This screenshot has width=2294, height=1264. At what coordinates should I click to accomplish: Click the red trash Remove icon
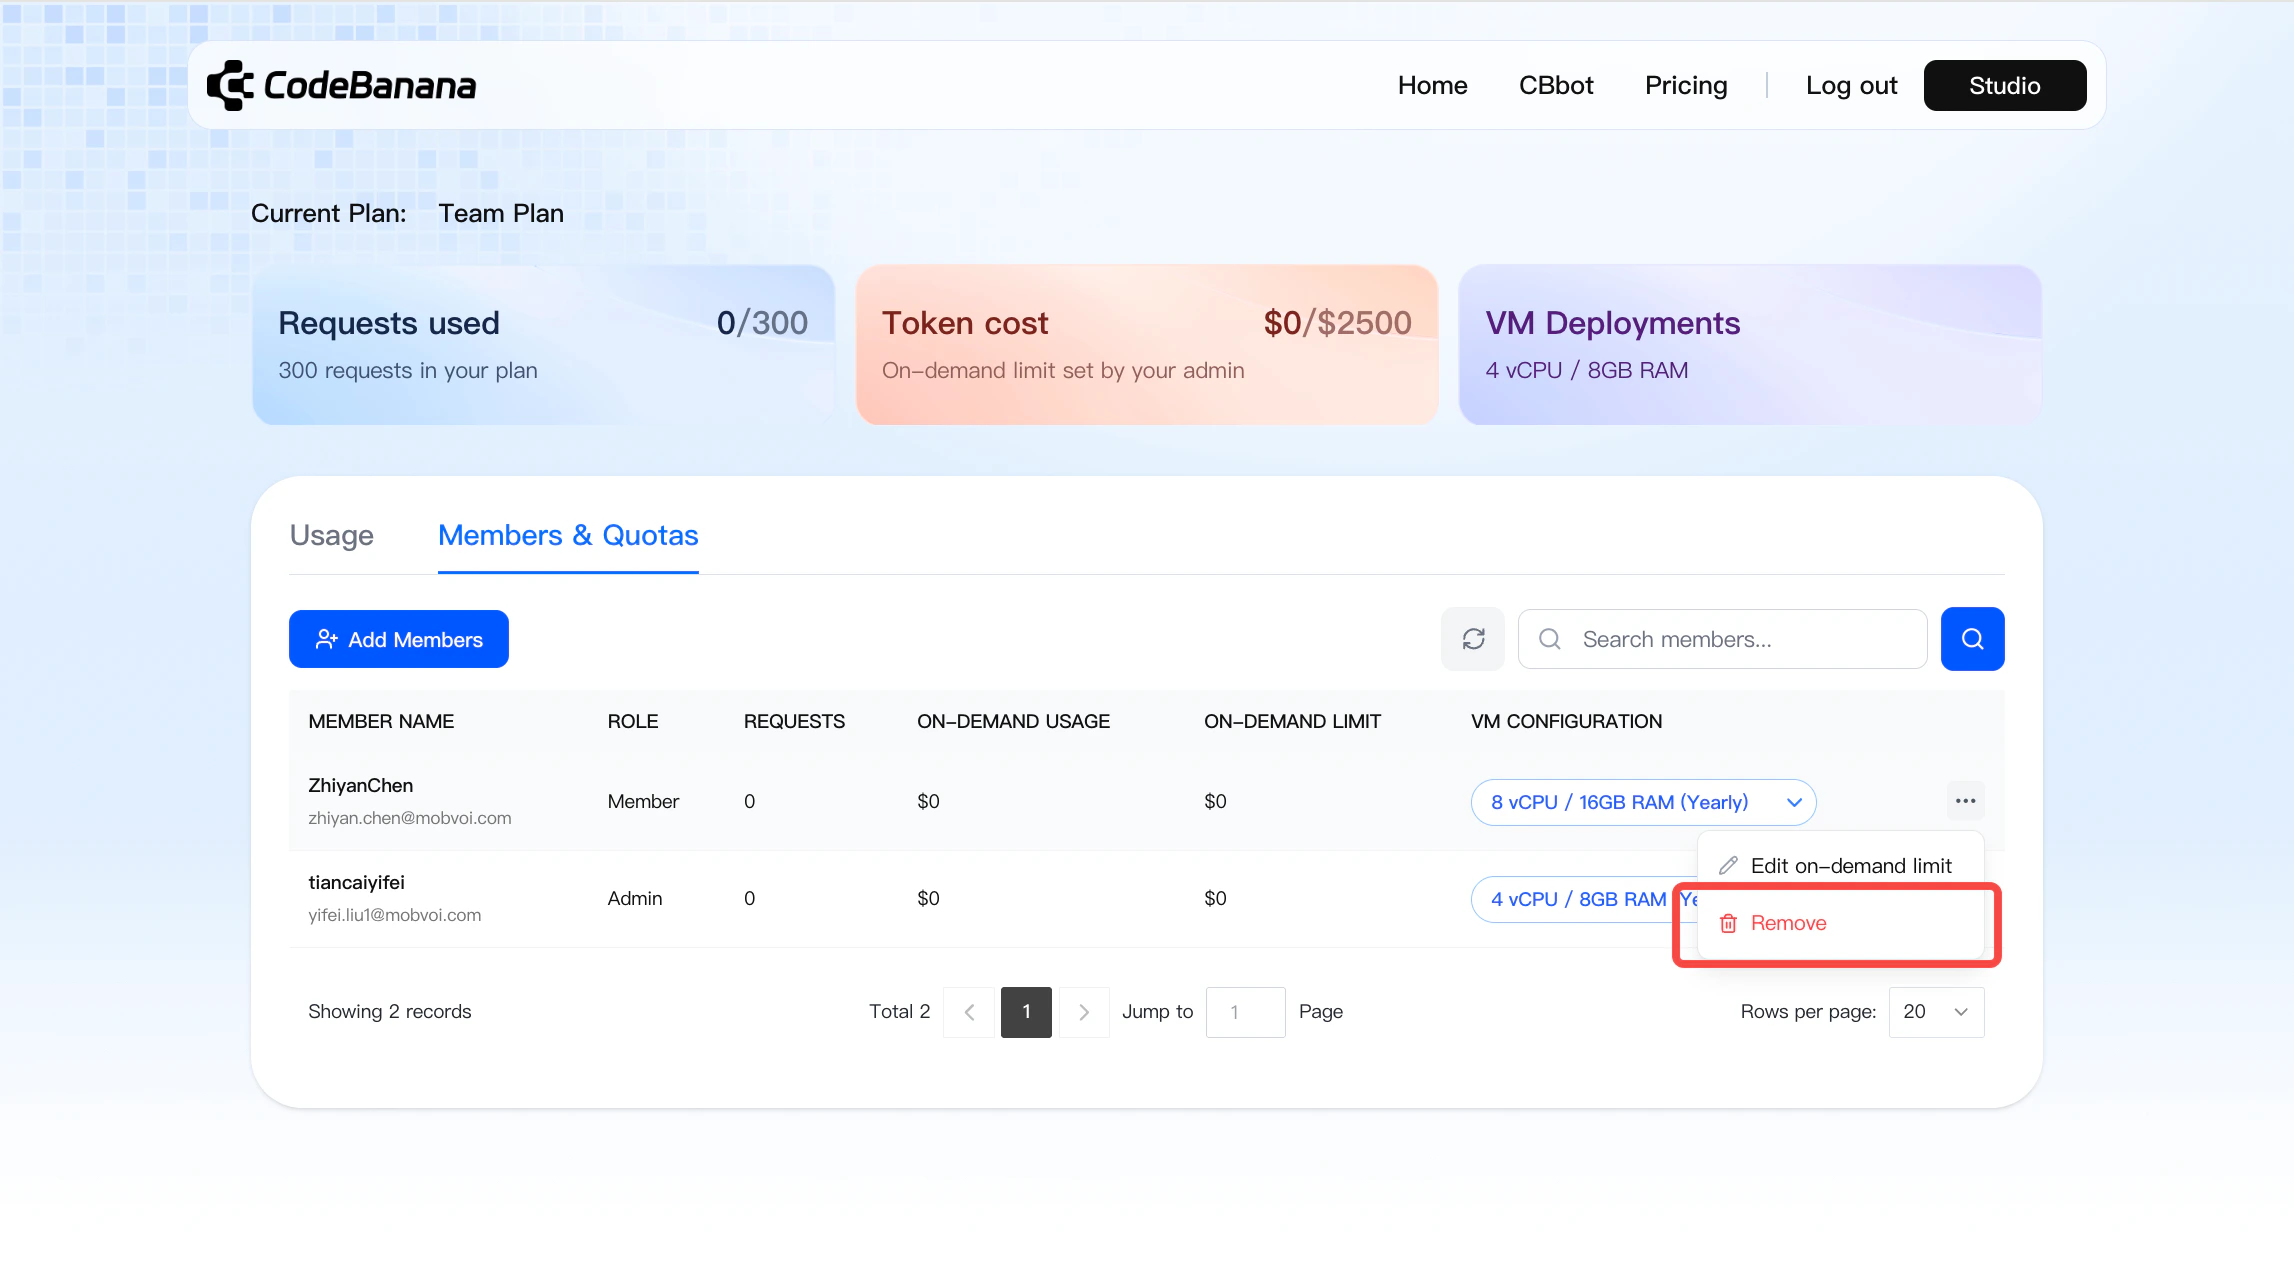tap(1728, 923)
